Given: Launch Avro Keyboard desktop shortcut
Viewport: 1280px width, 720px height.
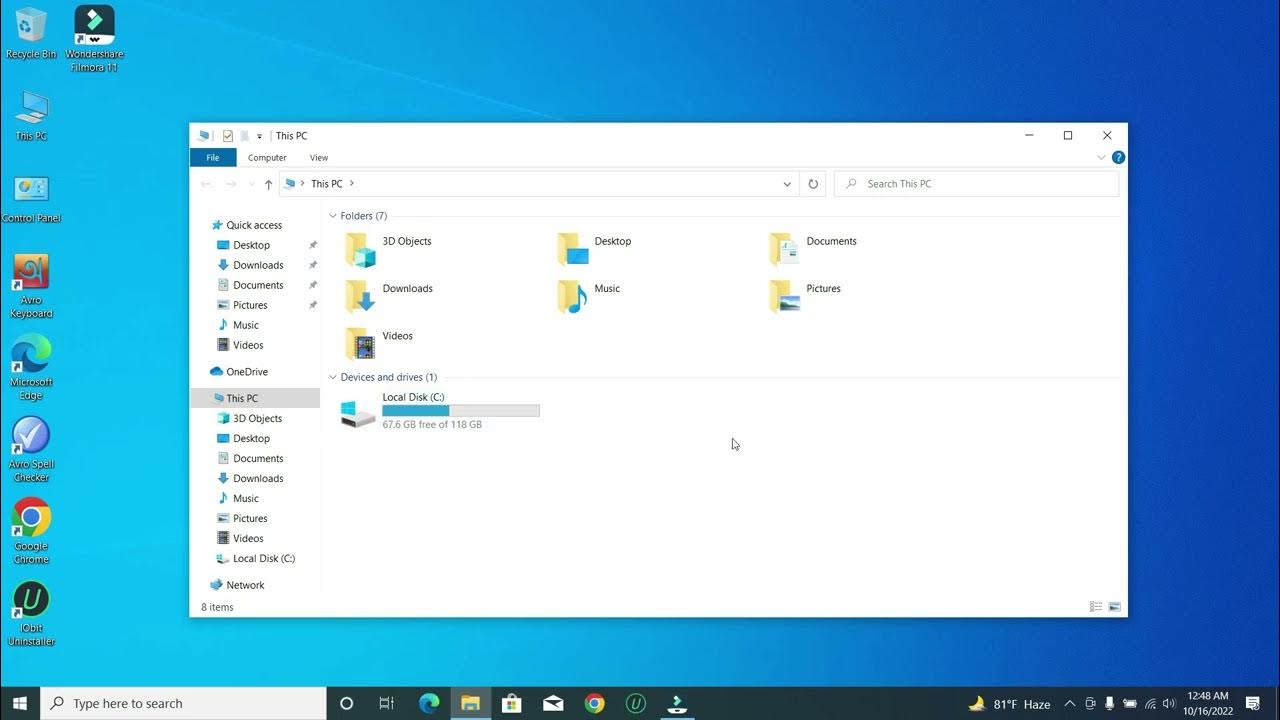Looking at the screenshot, I should point(31,287).
